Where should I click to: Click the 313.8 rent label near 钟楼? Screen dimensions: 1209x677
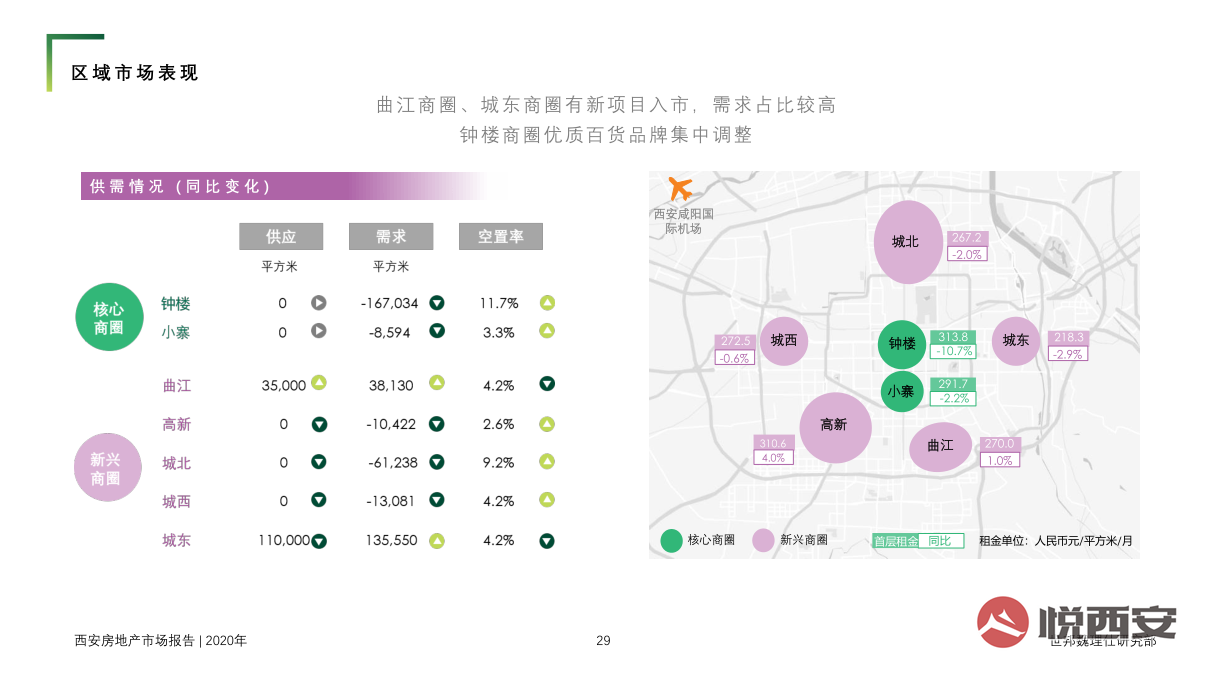point(952,337)
